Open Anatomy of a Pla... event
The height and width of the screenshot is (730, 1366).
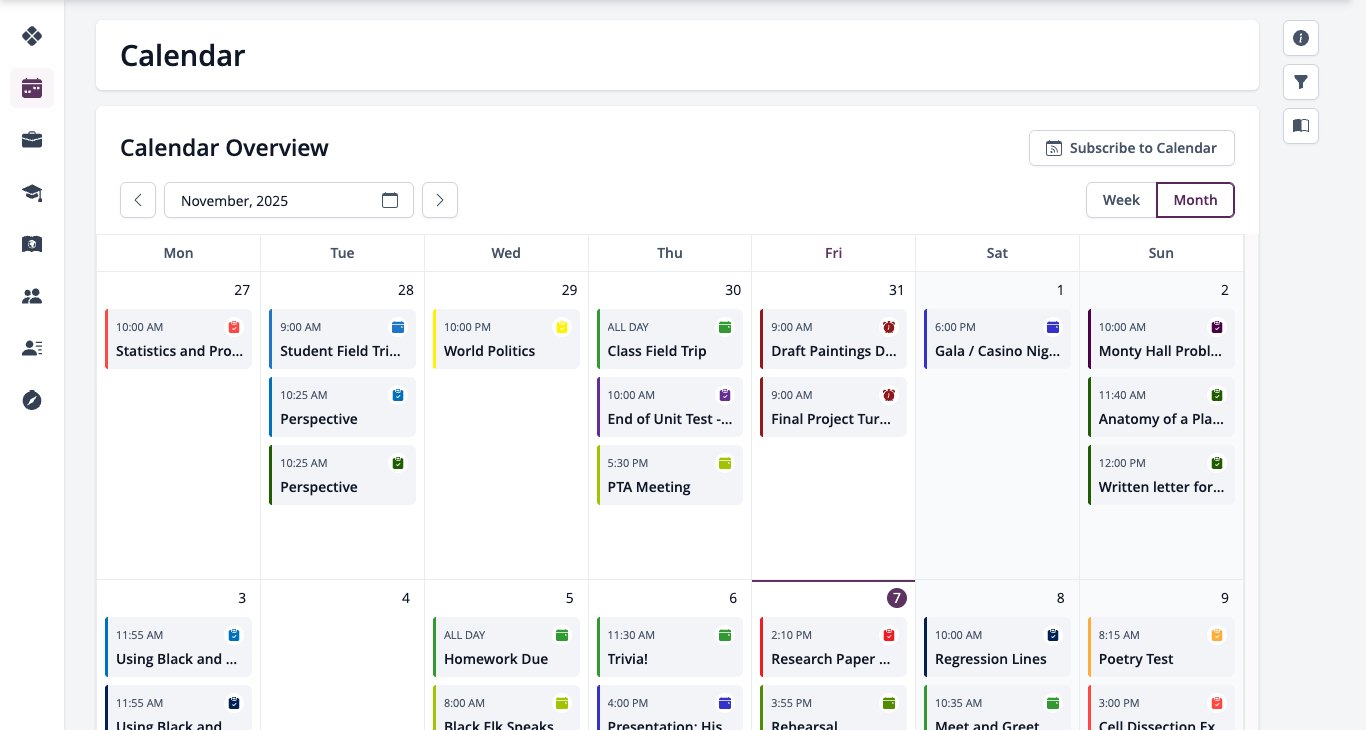[x=1161, y=407]
